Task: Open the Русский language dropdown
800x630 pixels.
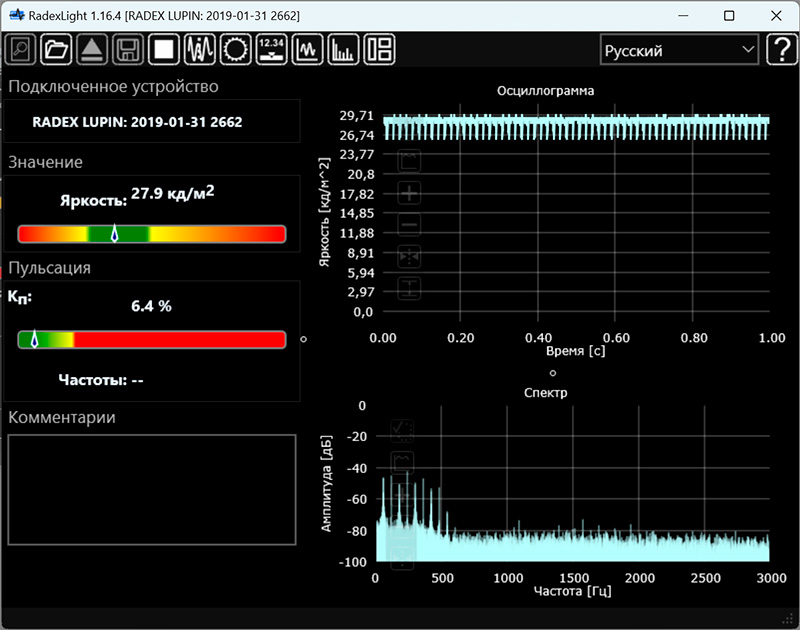Action: [679, 50]
